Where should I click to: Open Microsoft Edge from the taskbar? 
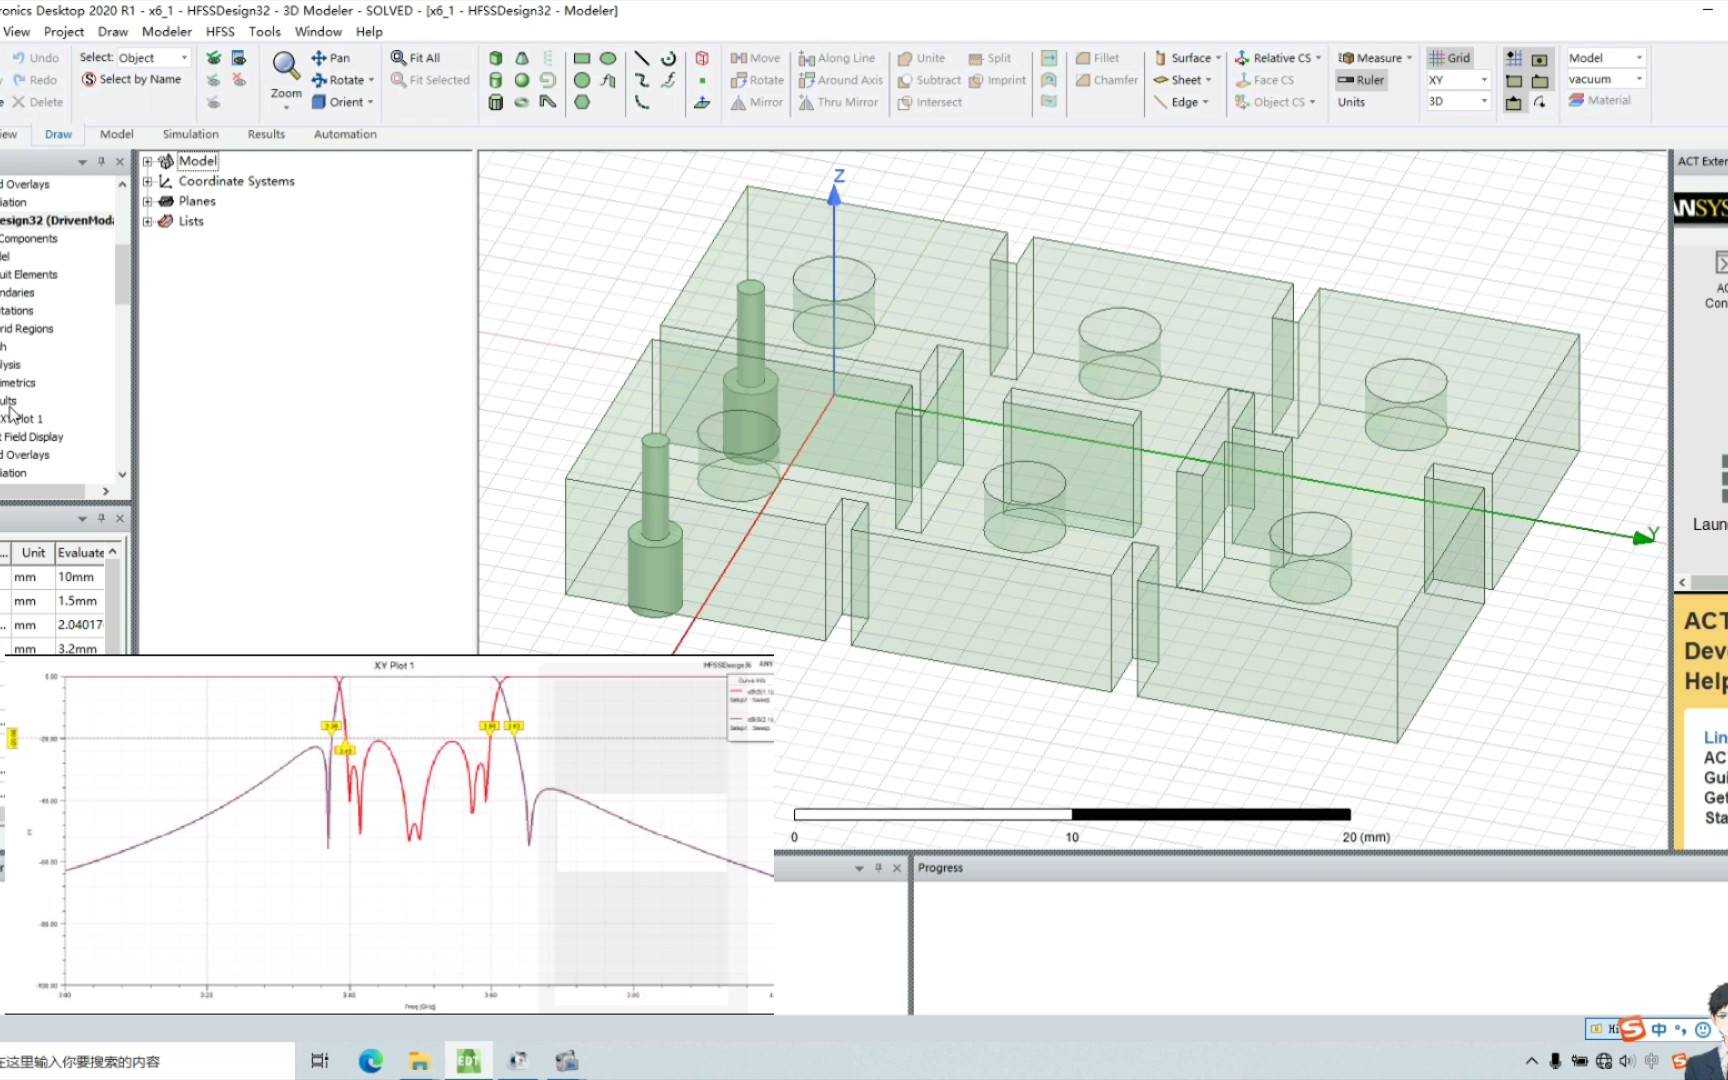(x=371, y=1061)
